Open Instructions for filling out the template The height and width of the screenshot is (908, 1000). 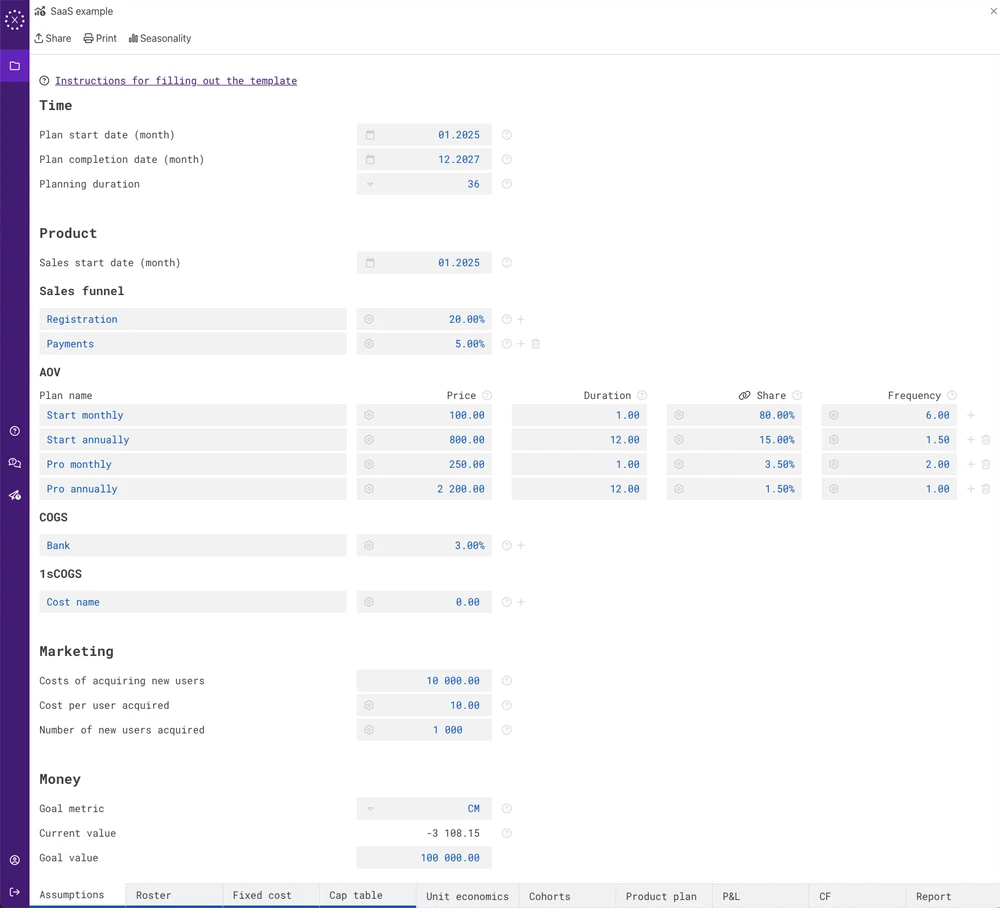pyautogui.click(x=176, y=81)
